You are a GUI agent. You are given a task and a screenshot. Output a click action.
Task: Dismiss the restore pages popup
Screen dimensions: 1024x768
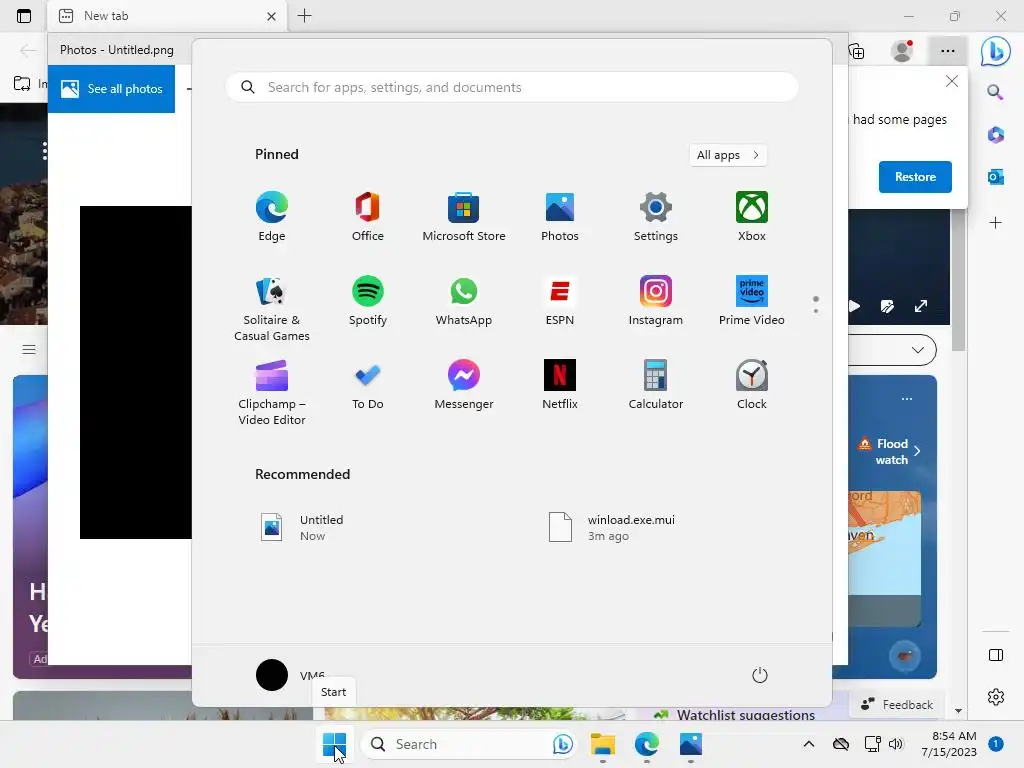(952, 81)
